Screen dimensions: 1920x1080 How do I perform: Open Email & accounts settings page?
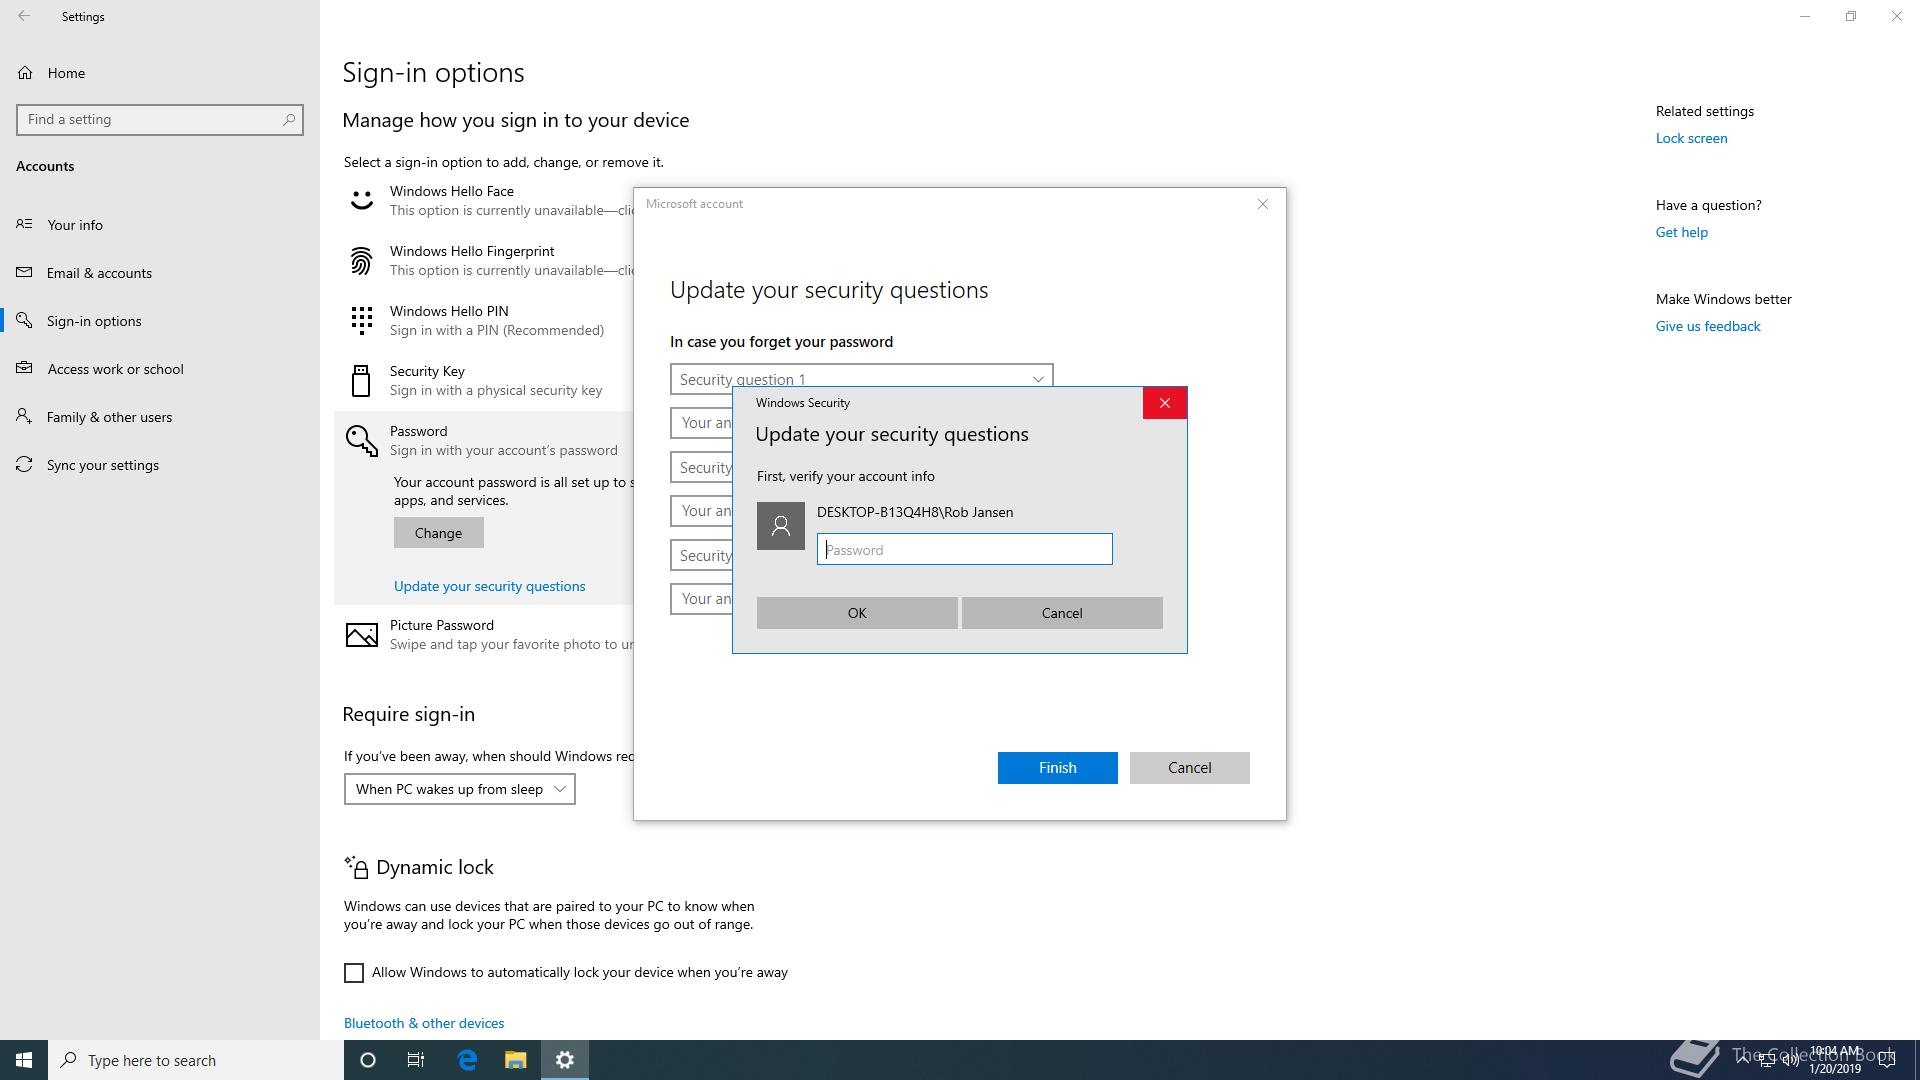(99, 273)
